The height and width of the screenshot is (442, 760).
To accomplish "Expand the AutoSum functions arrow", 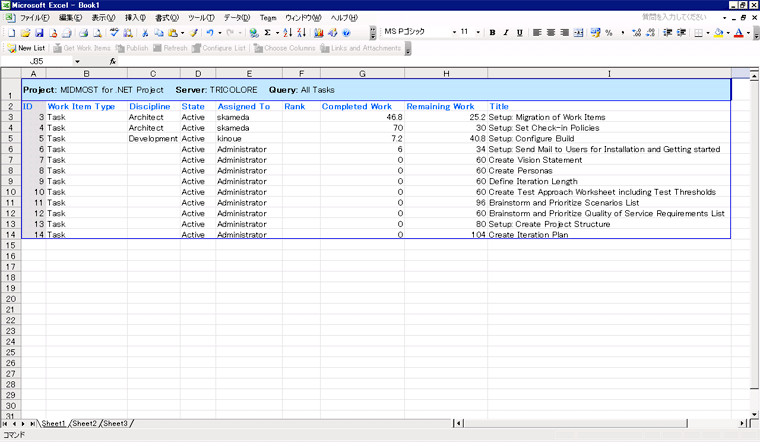I will click(x=277, y=32).
